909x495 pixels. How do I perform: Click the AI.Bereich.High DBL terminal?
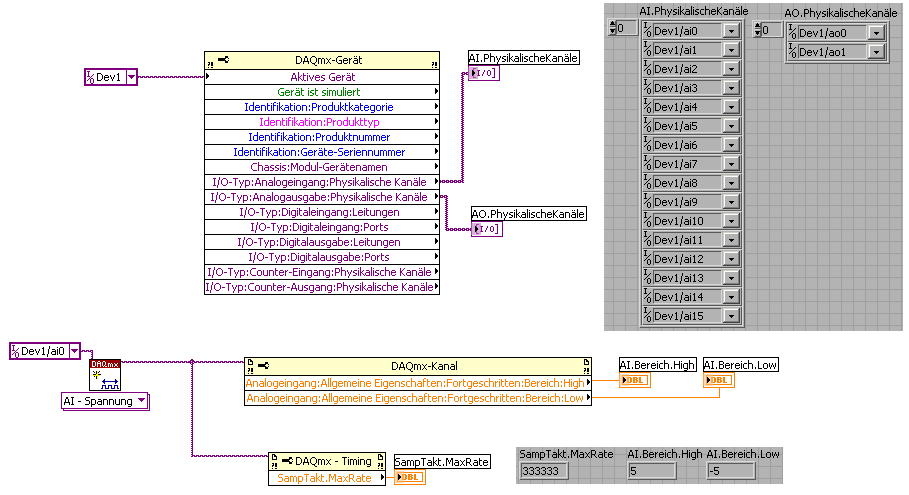(635, 380)
